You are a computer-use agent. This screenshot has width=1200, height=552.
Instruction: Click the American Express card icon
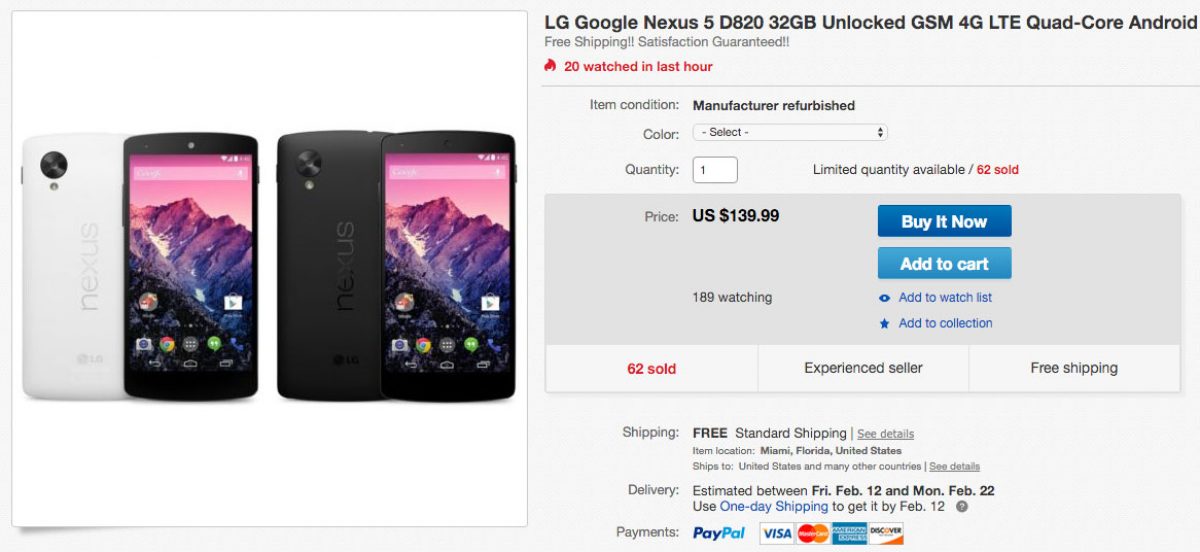point(849,533)
